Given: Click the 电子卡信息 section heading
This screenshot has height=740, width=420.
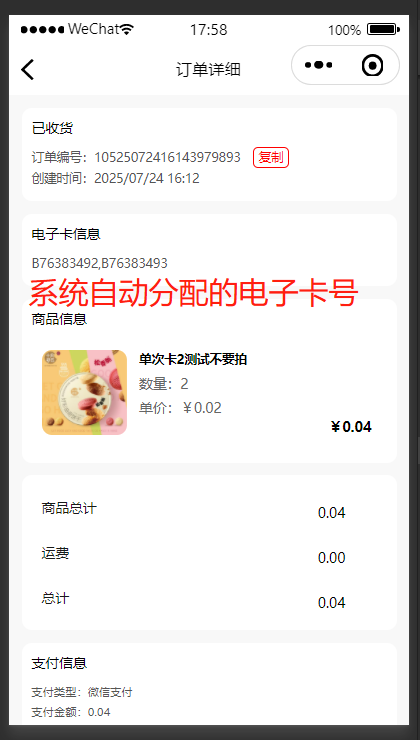Looking at the screenshot, I should (x=66, y=234).
